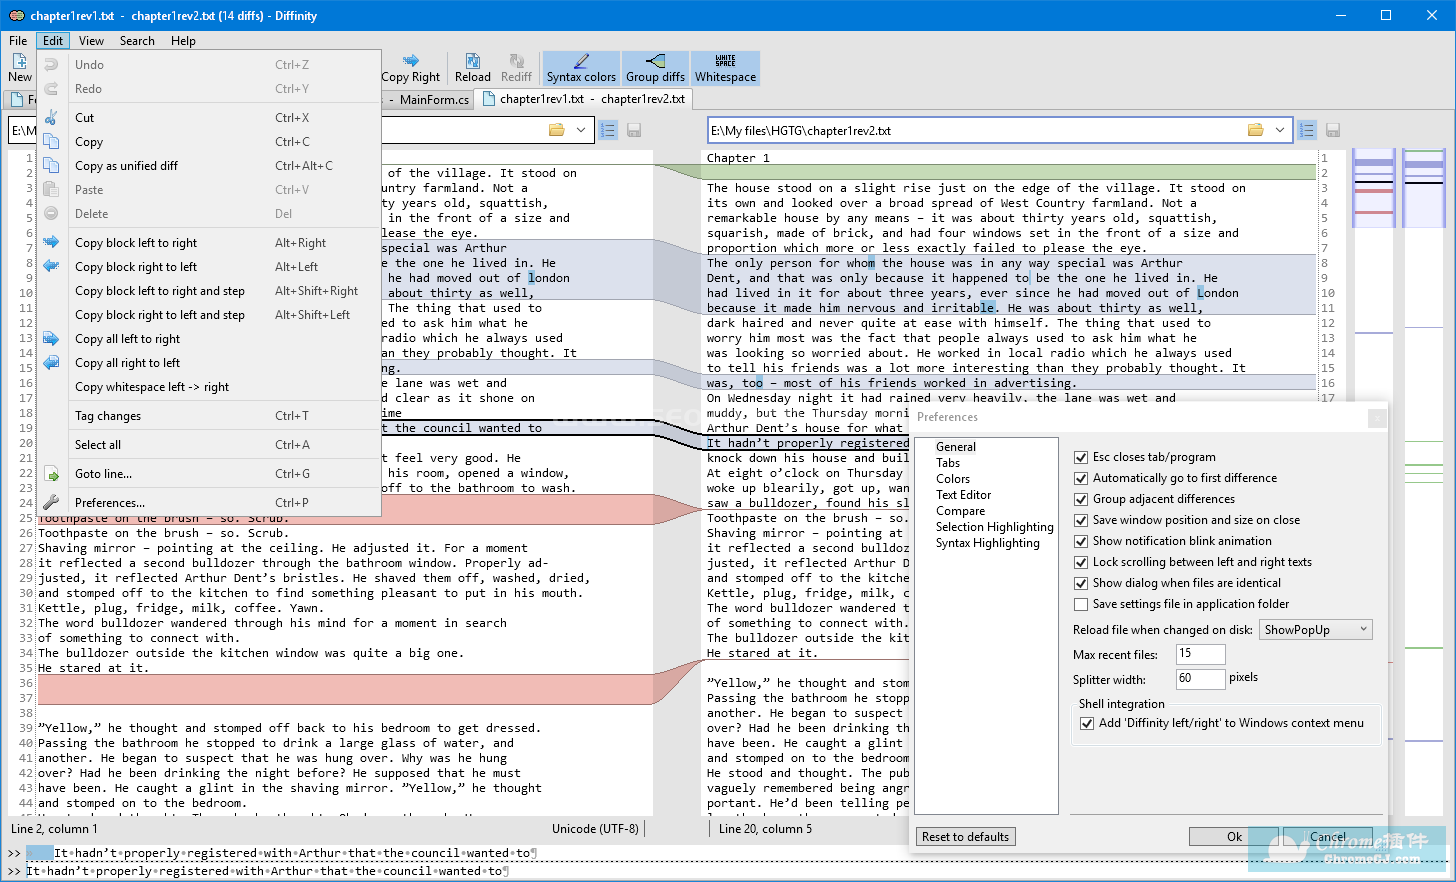Toggle the Whitespace toolbar button

coord(725,68)
